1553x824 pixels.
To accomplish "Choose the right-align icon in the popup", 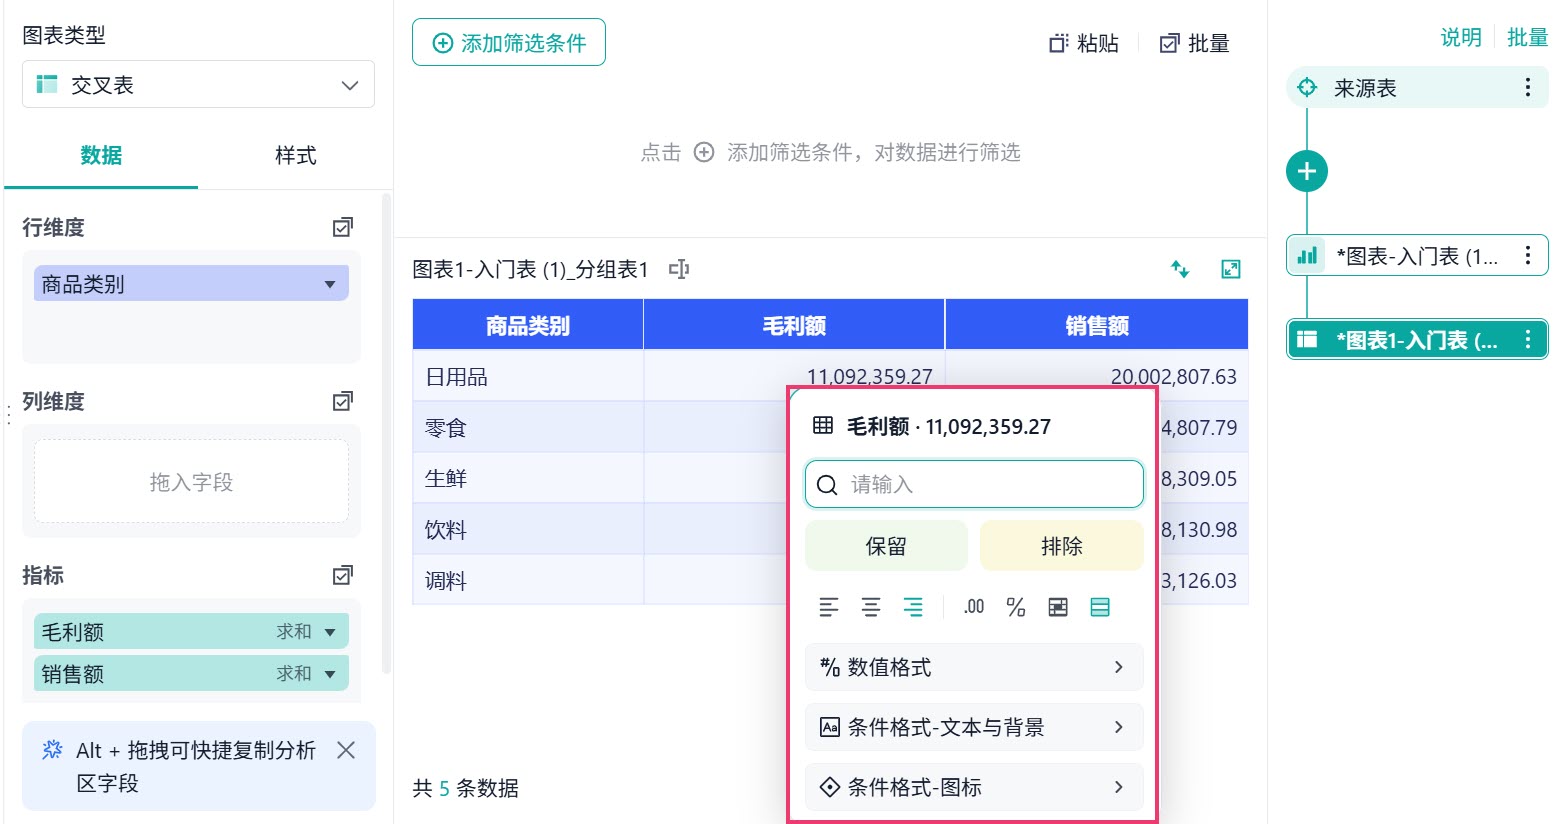I will [913, 607].
